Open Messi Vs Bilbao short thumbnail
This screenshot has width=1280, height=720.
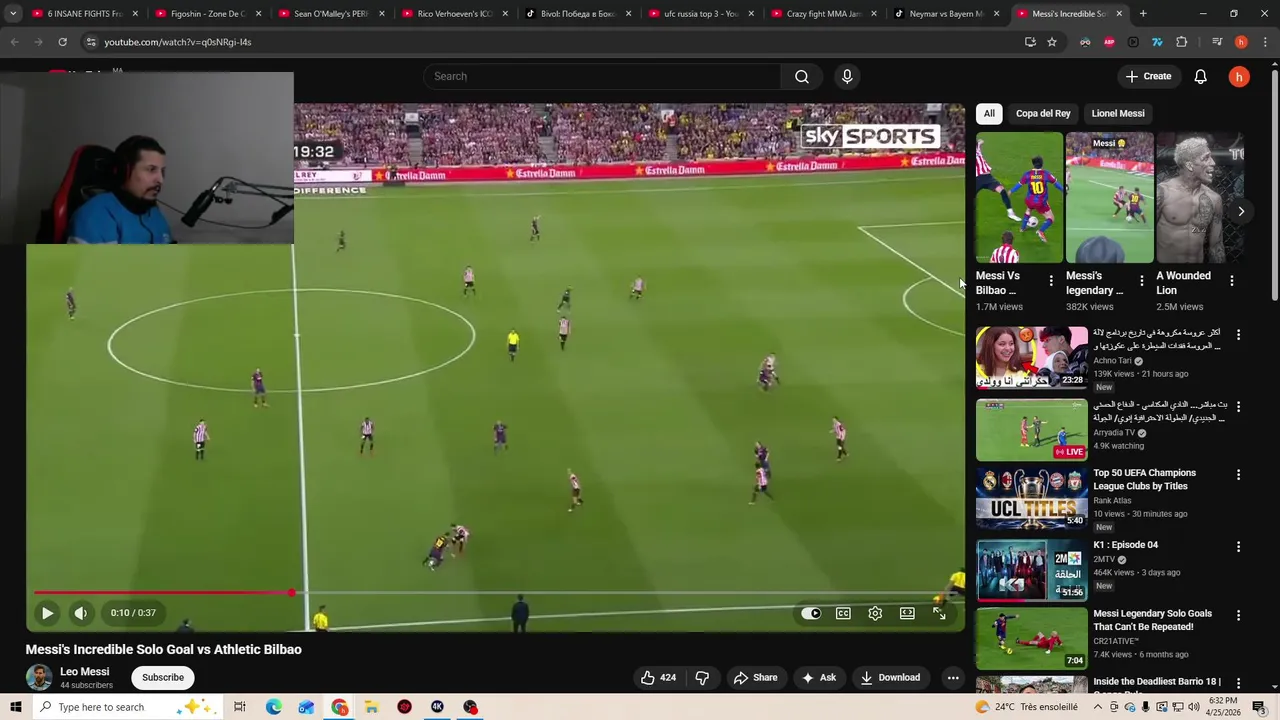1019,197
